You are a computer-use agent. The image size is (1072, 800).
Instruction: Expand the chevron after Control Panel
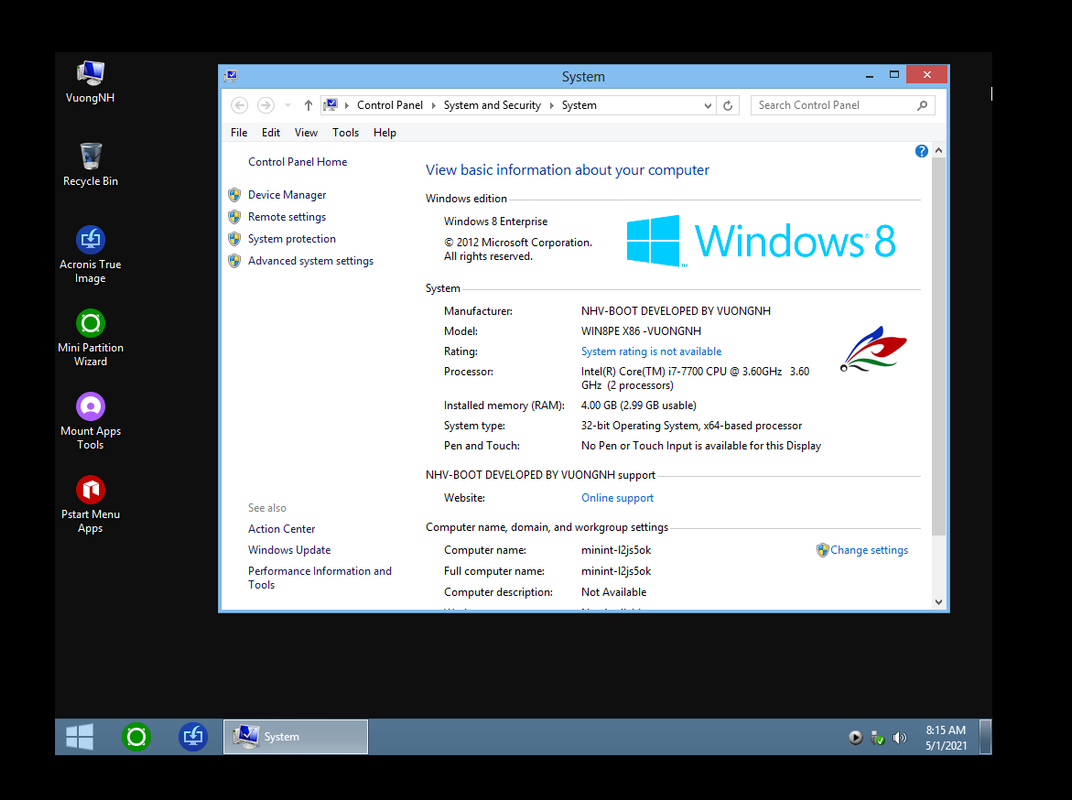(433, 105)
